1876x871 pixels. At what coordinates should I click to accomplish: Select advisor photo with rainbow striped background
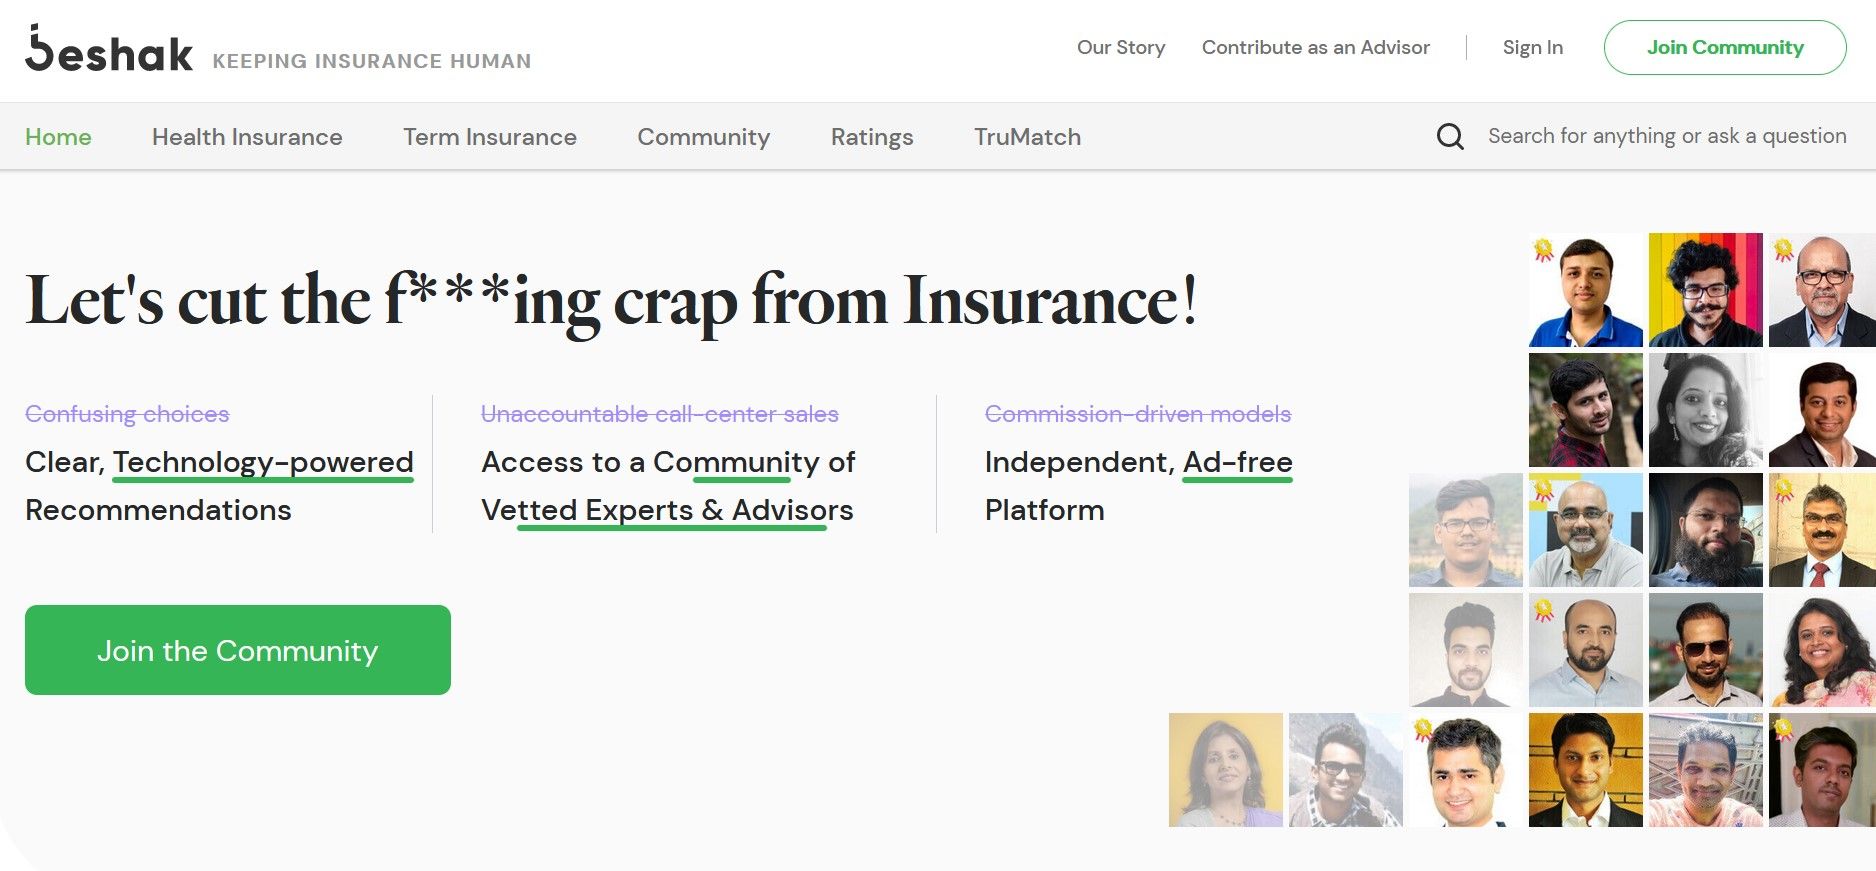click(1705, 290)
